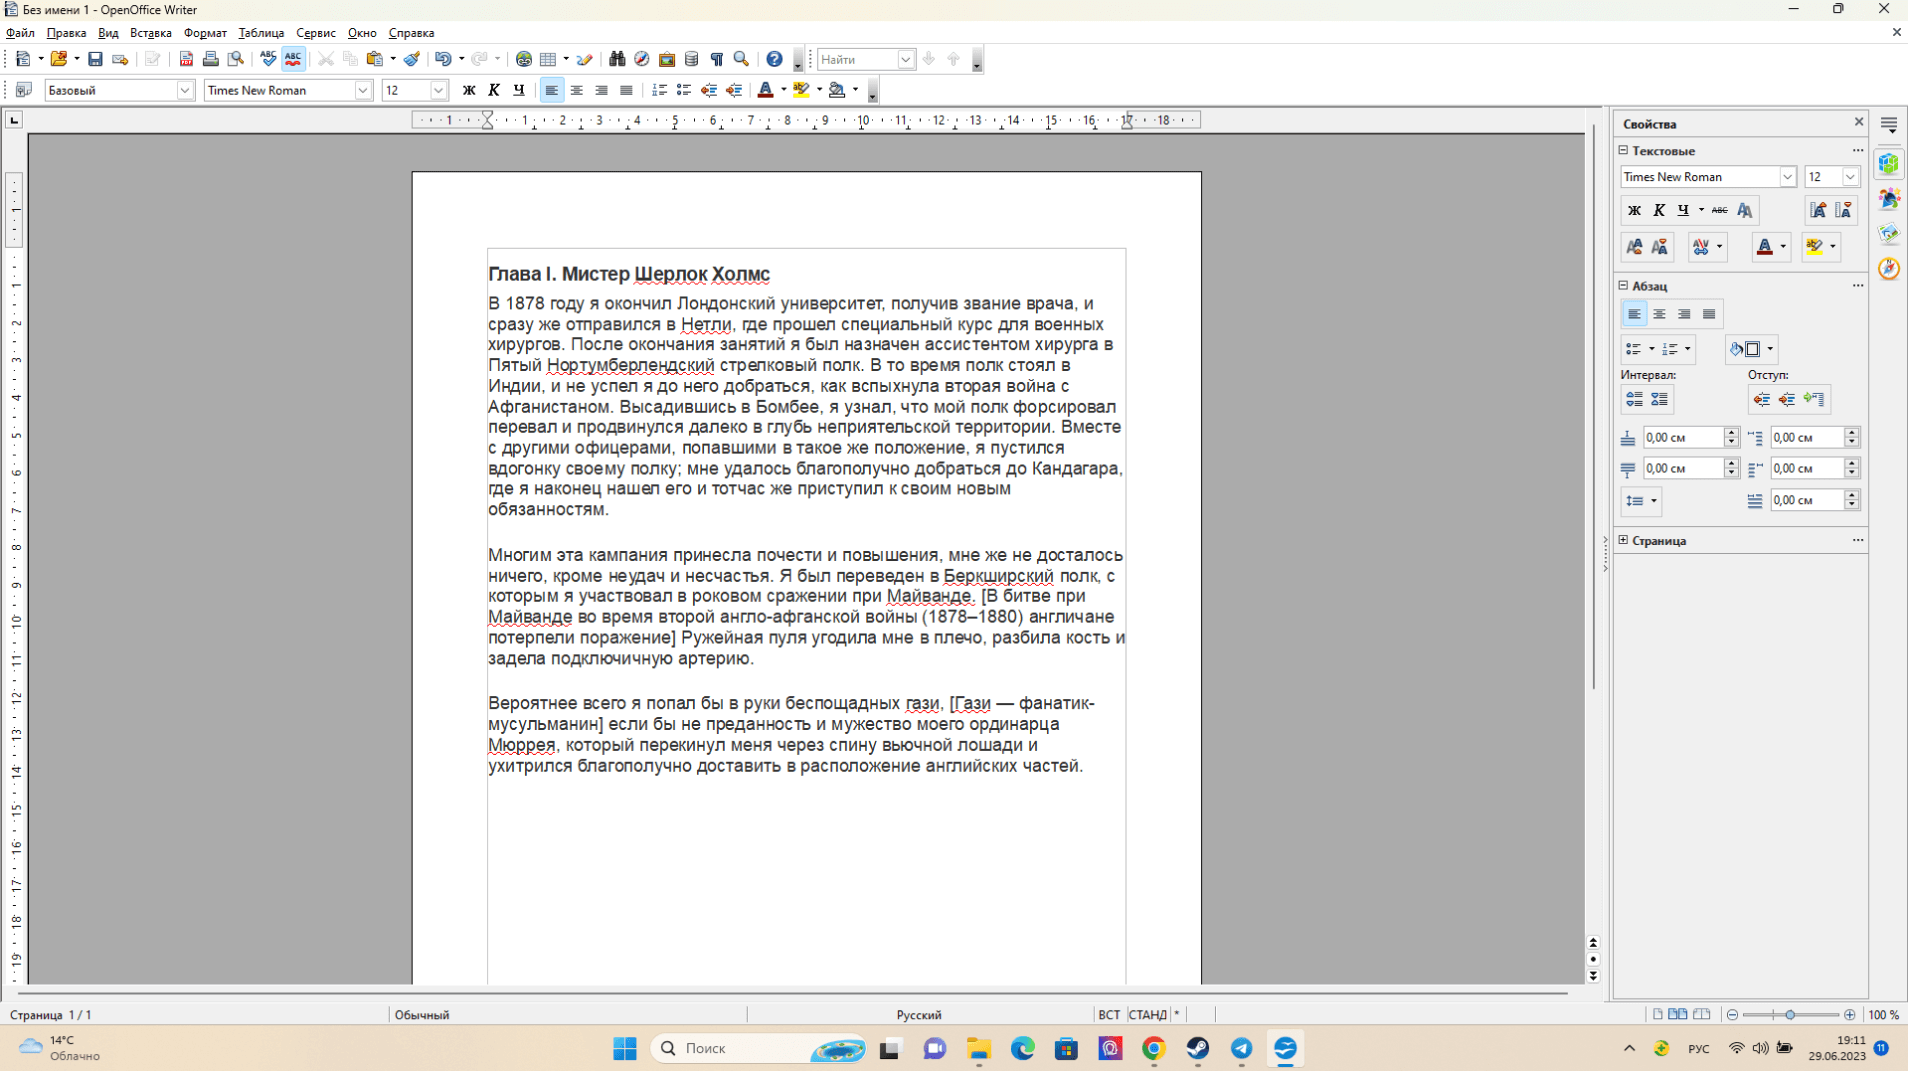
Task: Enable justified alignment in formatting toolbar
Action: pos(626,90)
